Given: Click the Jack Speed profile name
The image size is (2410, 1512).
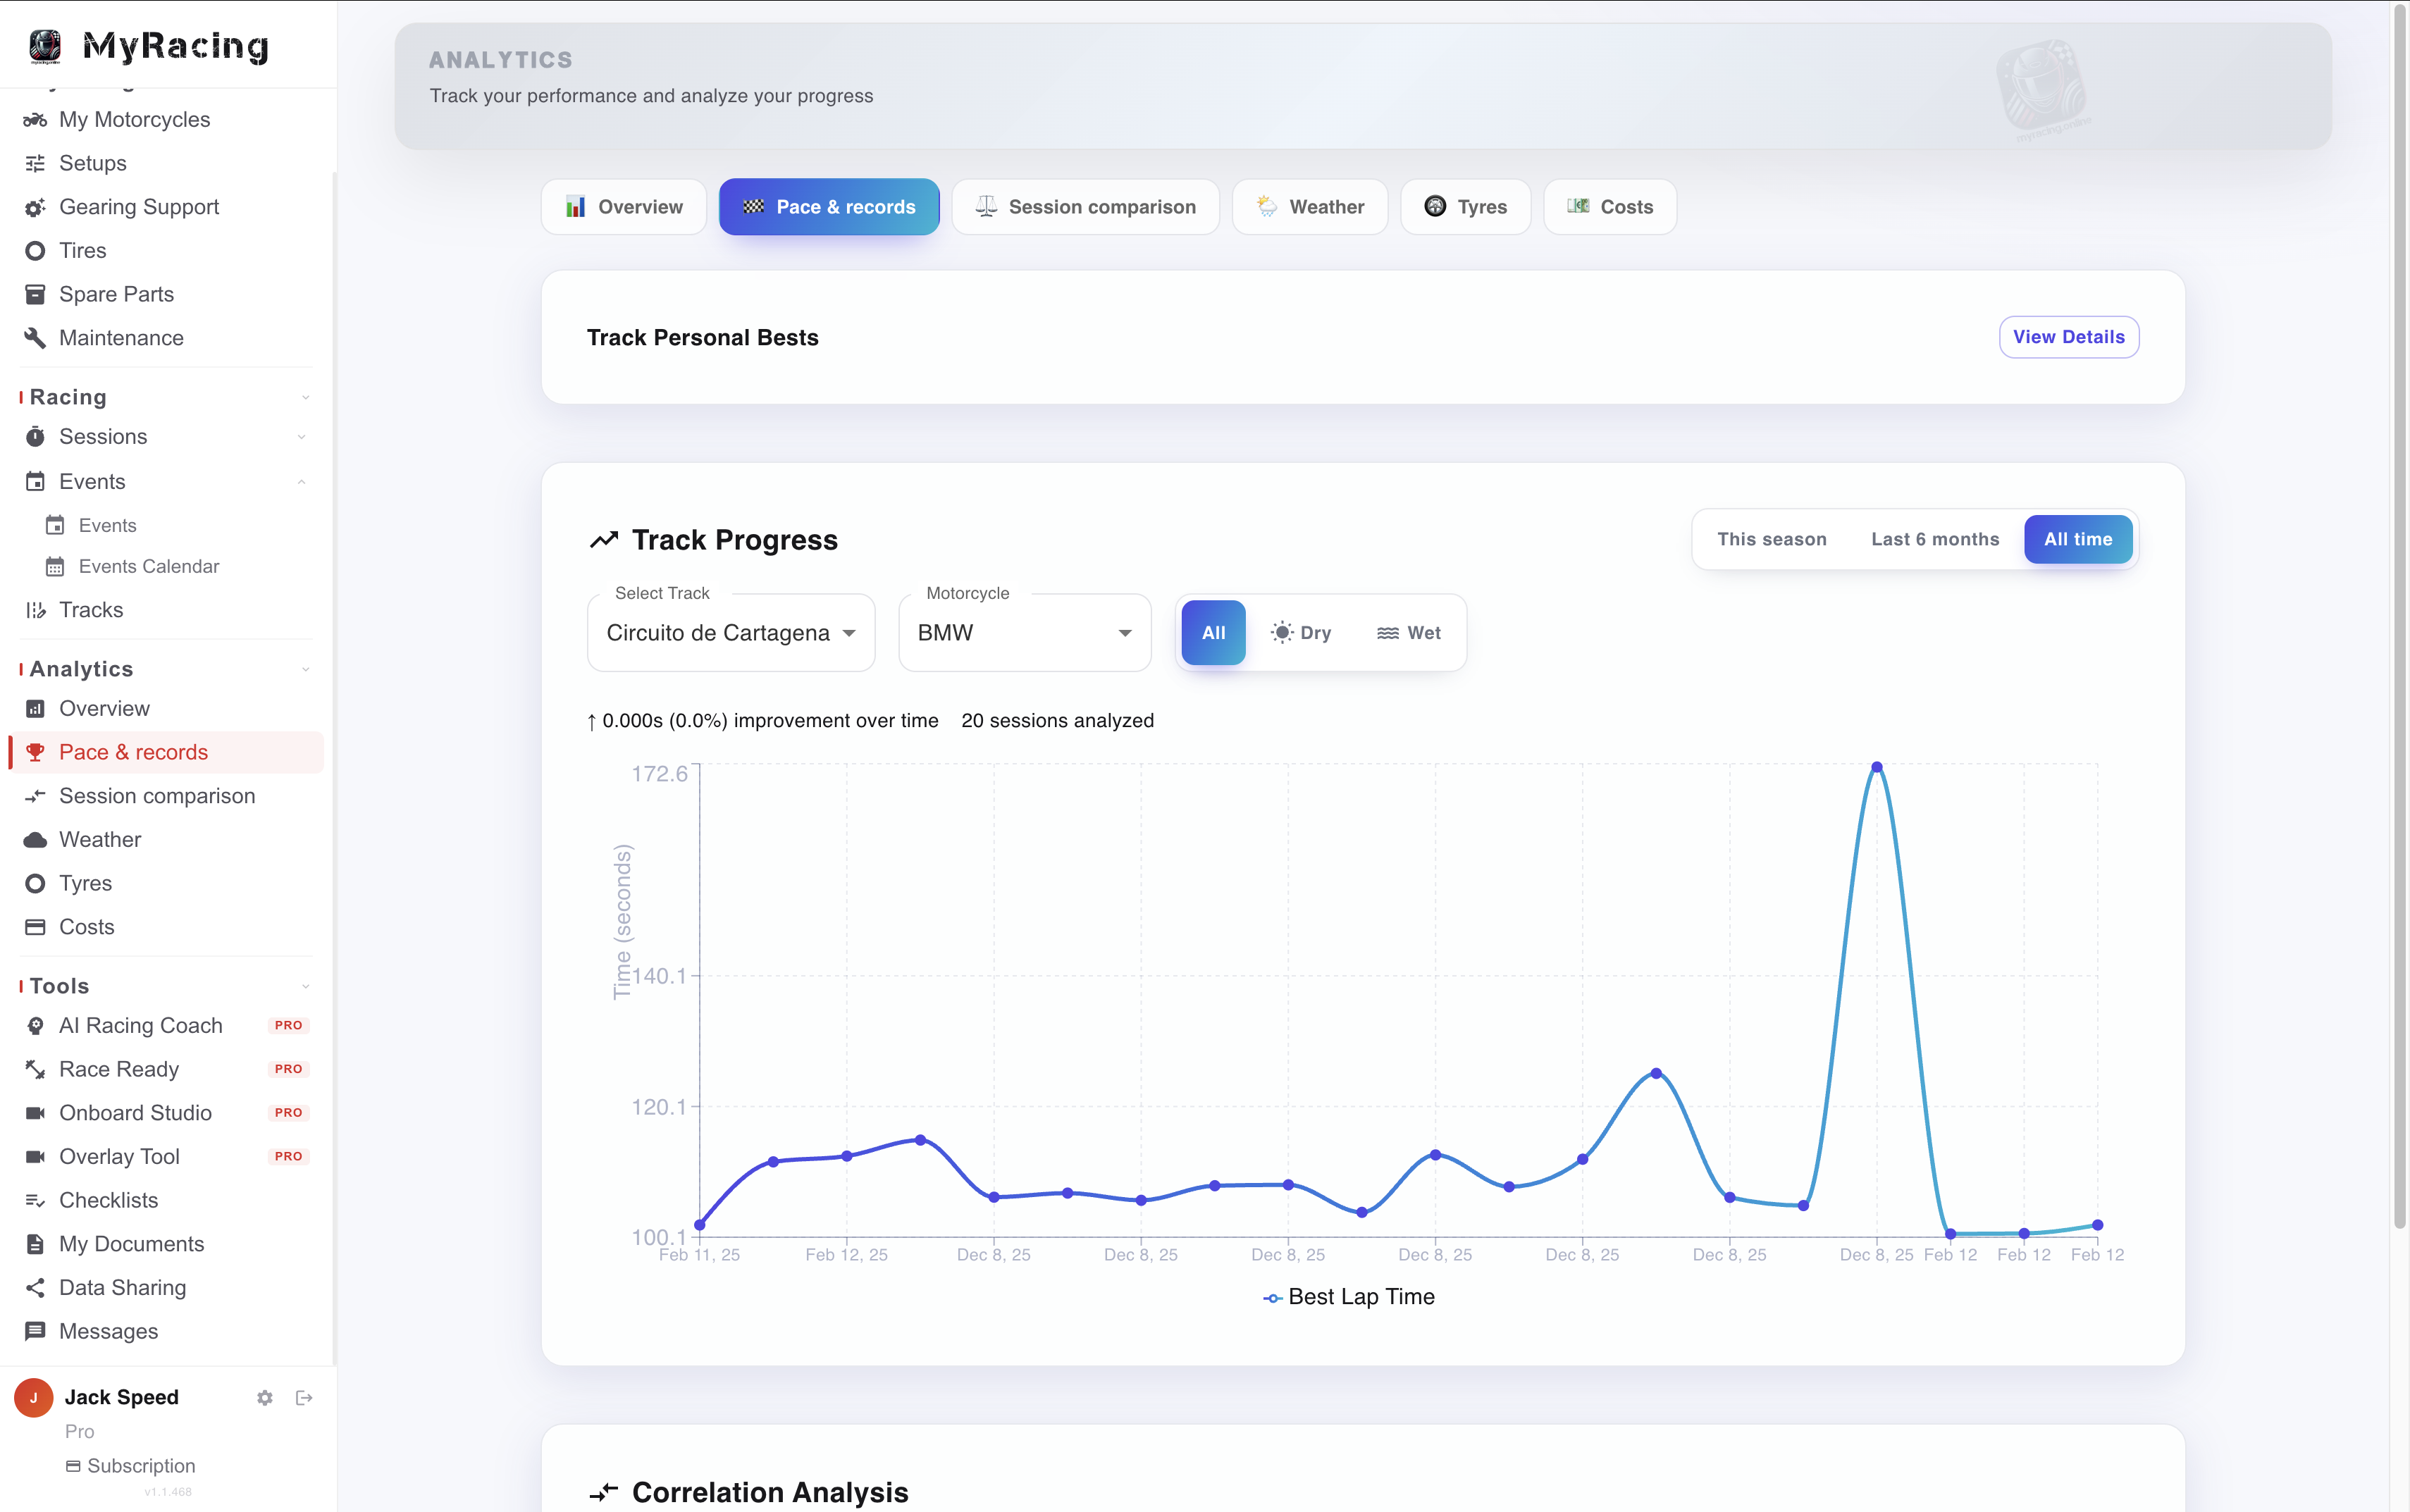Looking at the screenshot, I should (122, 1398).
